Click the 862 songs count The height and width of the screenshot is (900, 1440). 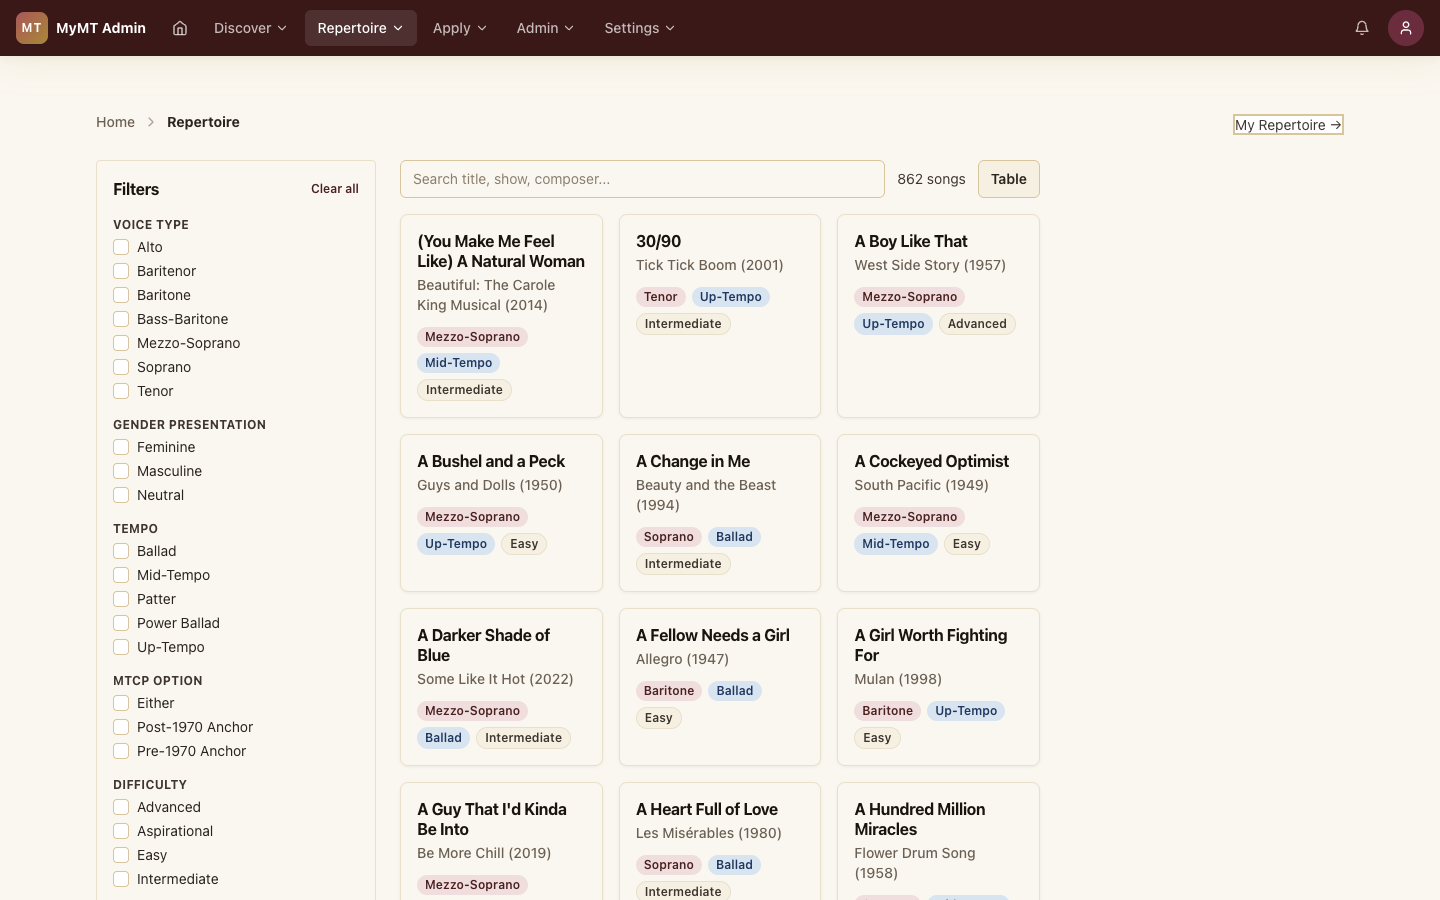(x=931, y=179)
